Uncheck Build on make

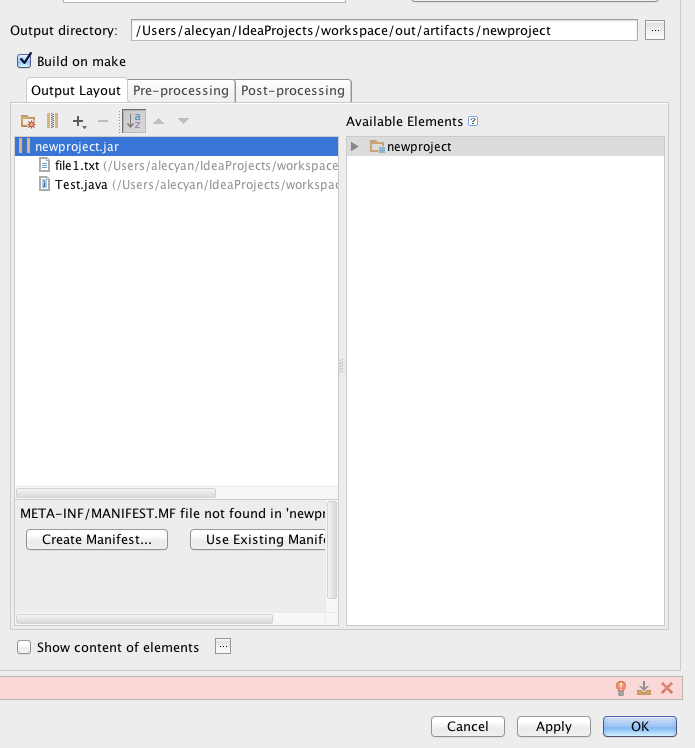point(24,61)
